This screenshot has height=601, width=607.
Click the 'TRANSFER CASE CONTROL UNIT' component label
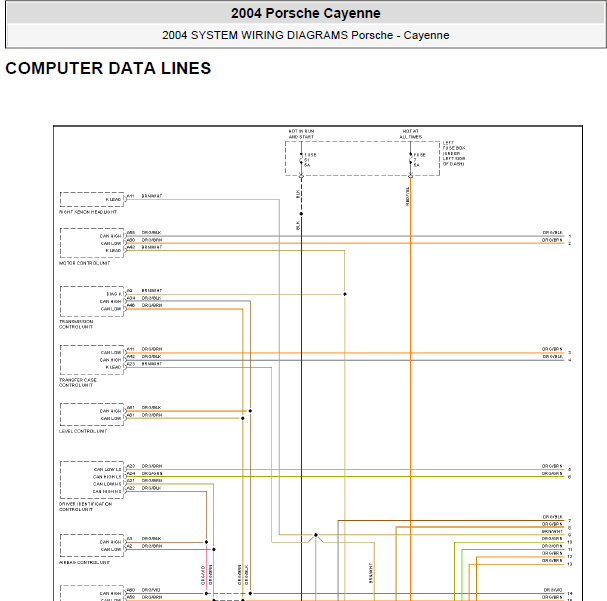(77, 383)
